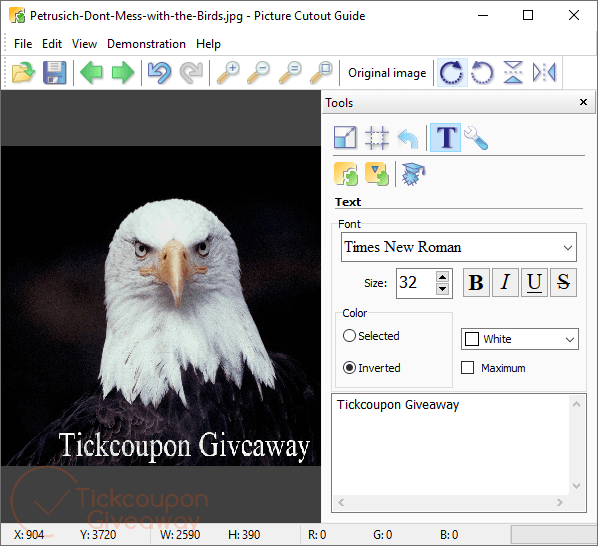Click the text box scroll down arrow
This screenshot has height=546, width=598.
tap(576, 486)
